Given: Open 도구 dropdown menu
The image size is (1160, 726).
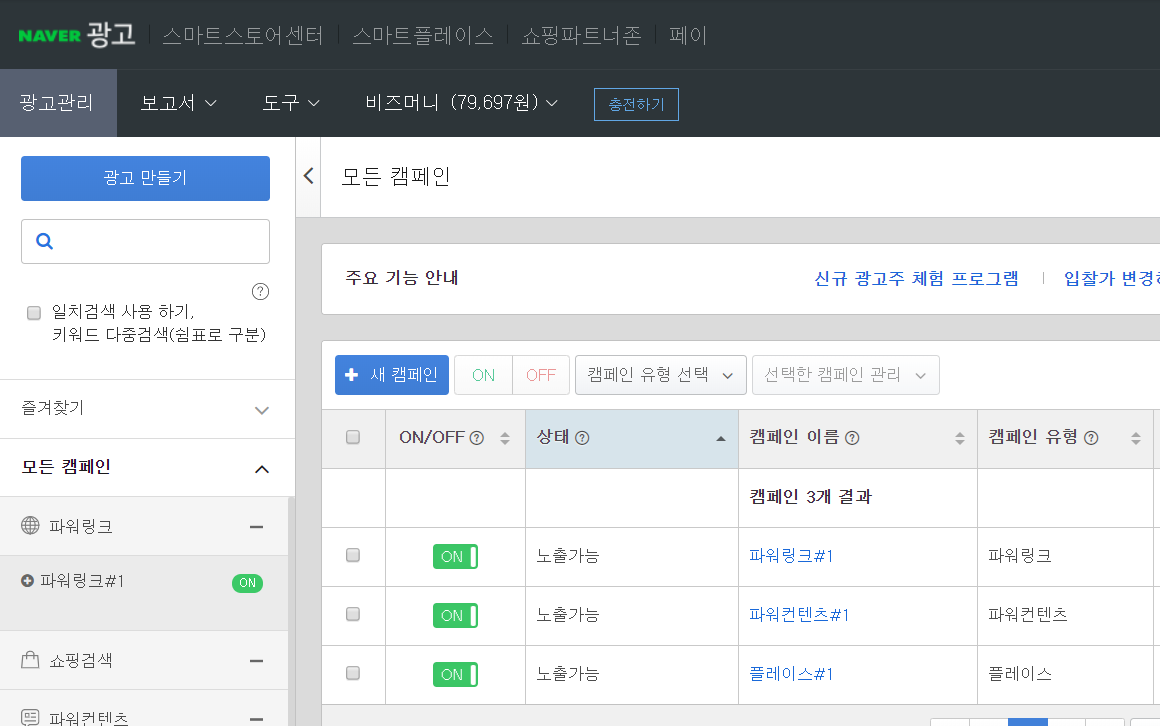Looking at the screenshot, I should click(x=291, y=103).
